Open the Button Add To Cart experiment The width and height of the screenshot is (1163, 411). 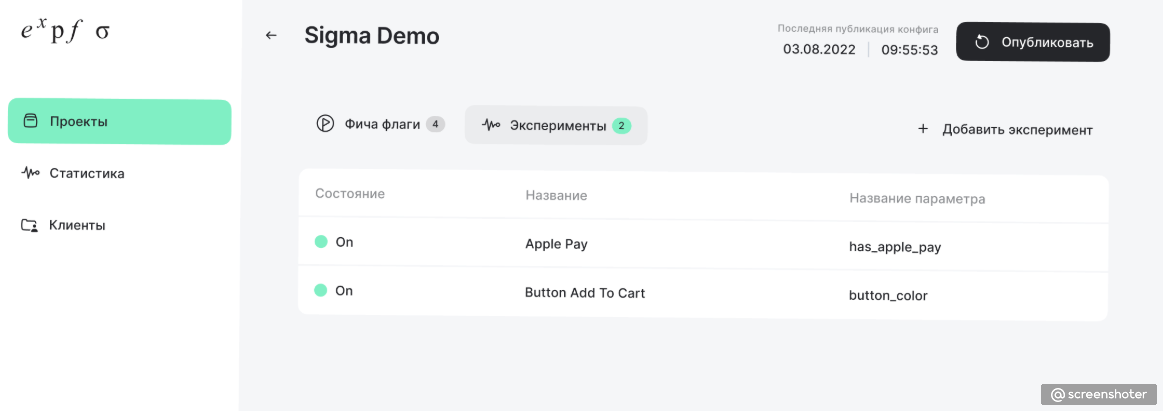[585, 293]
